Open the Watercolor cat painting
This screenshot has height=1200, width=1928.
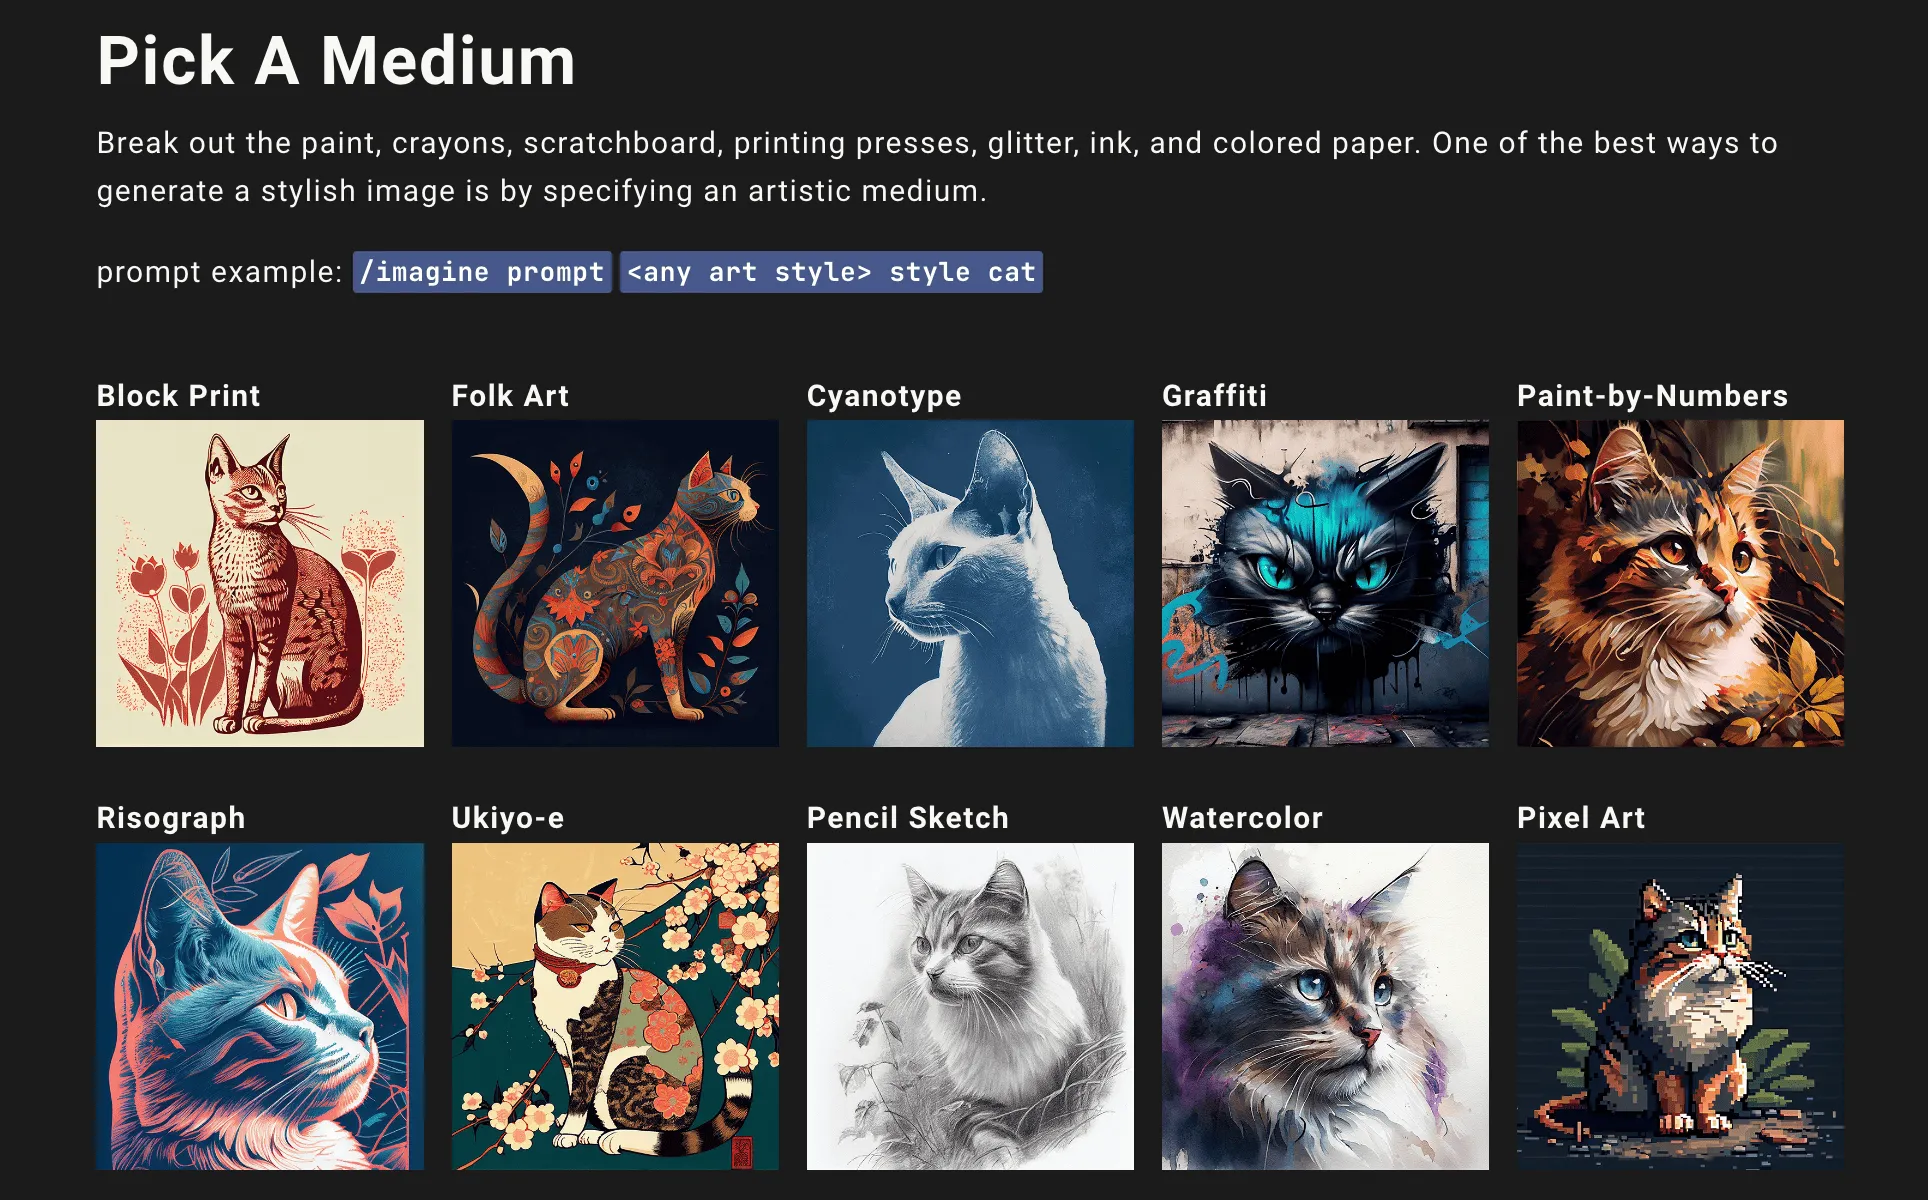coord(1325,1006)
